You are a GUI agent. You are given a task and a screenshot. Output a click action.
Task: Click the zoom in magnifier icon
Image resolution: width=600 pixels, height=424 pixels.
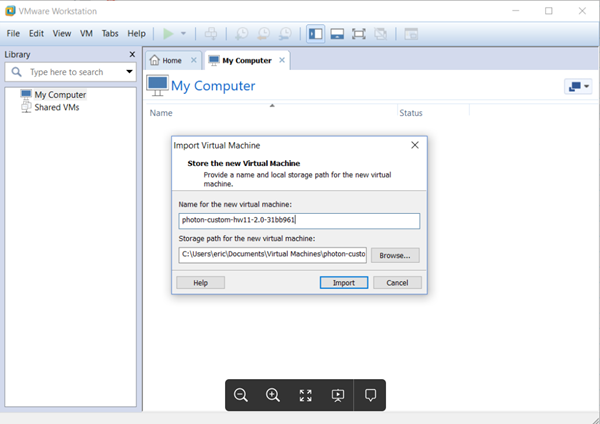pos(273,395)
